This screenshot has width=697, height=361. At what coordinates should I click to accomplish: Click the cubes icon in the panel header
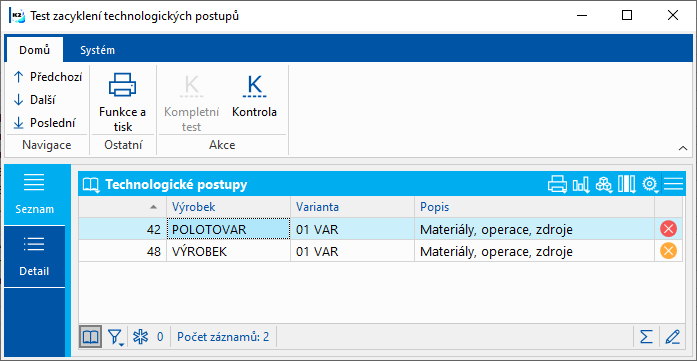[603, 185]
